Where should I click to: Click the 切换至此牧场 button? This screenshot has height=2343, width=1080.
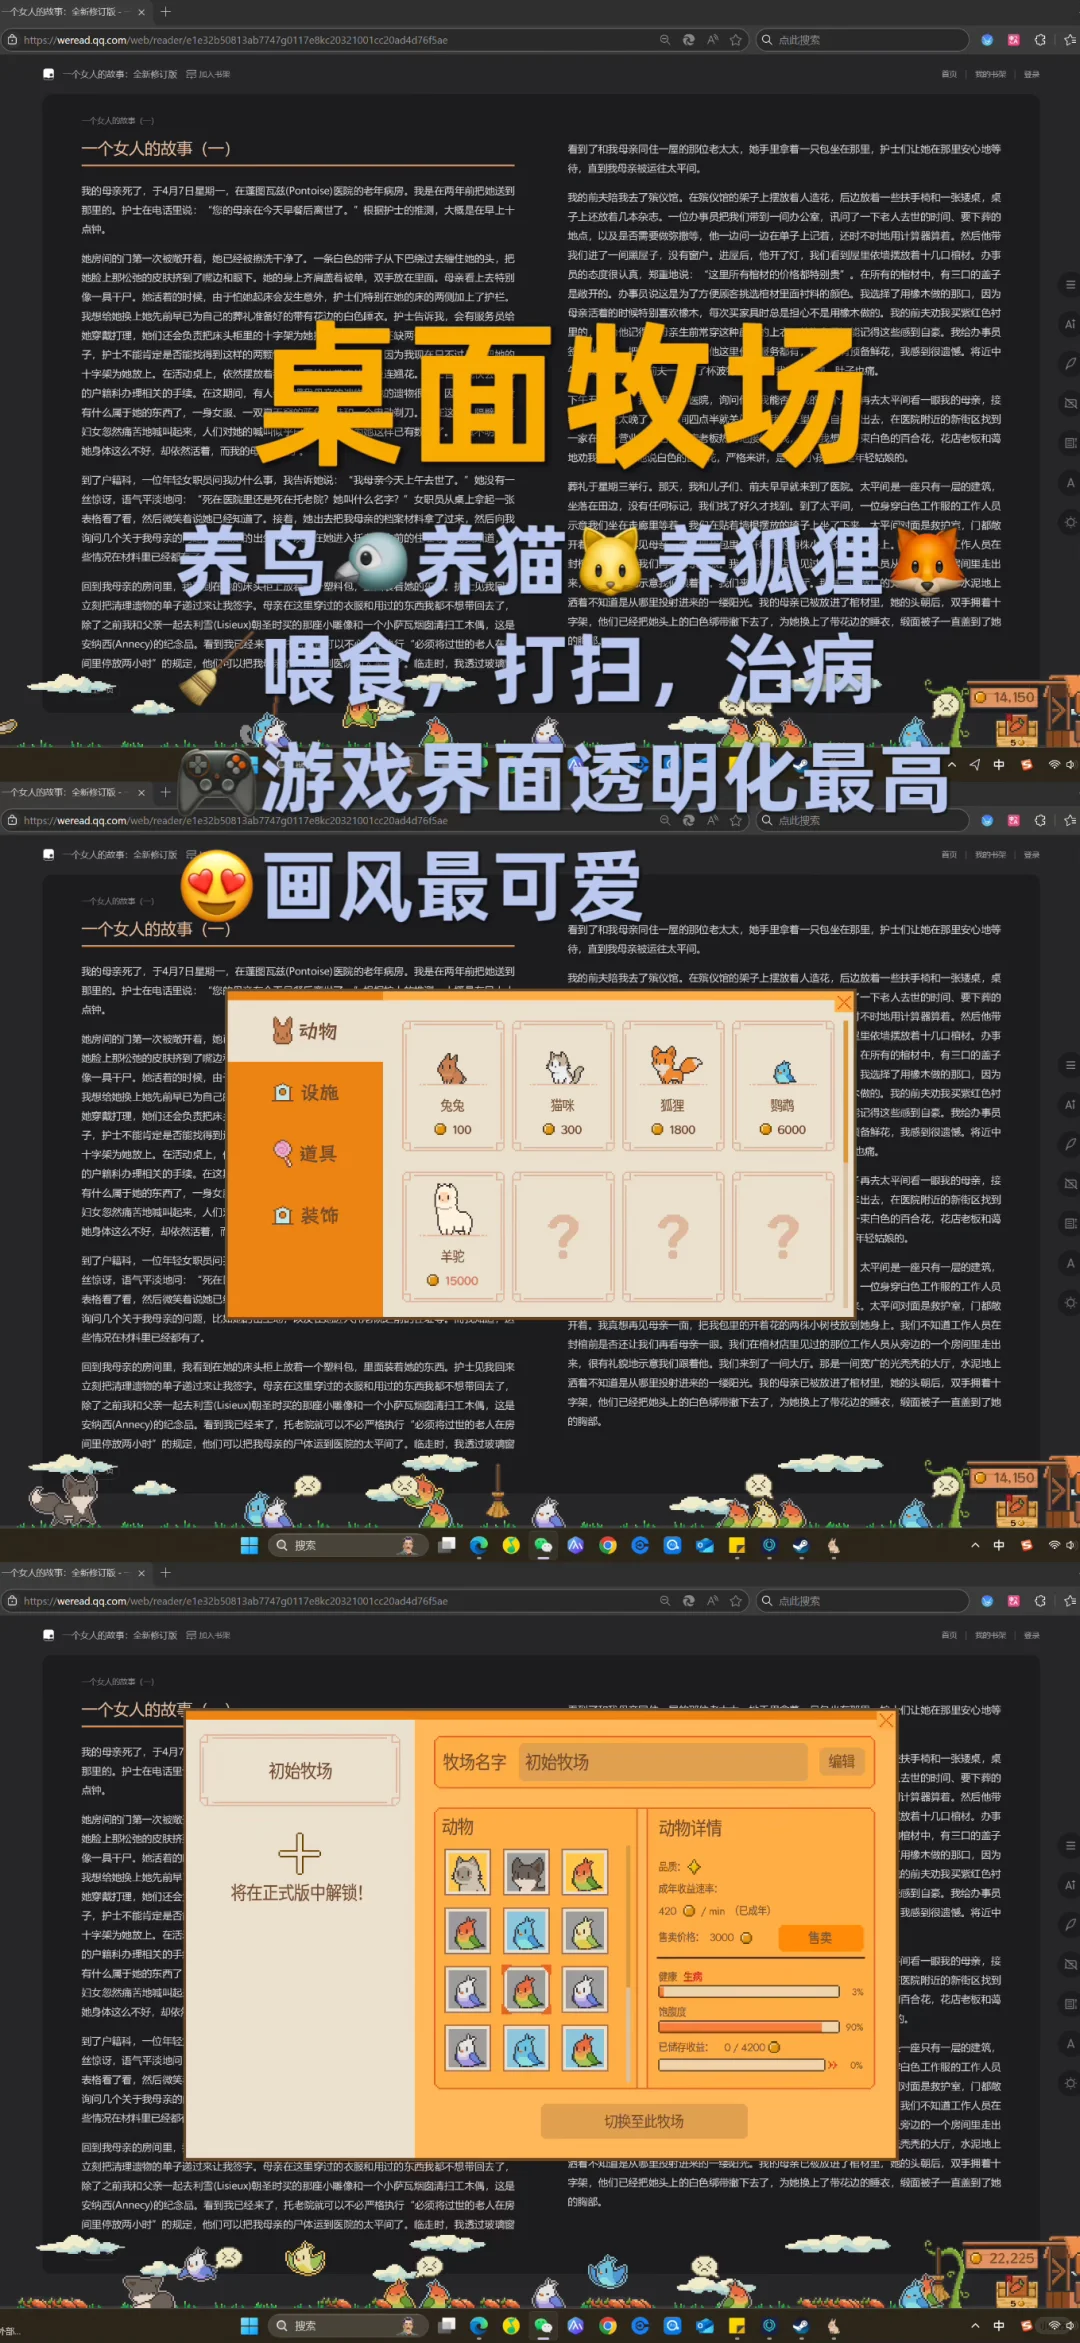tap(644, 2120)
